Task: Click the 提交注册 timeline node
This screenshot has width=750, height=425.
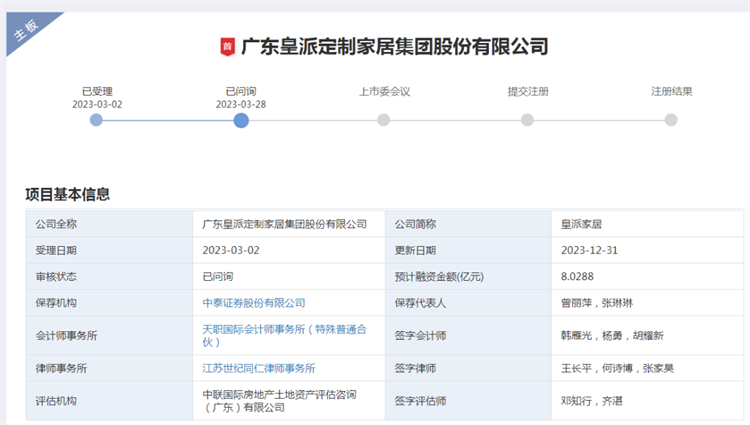Action: pos(527,120)
